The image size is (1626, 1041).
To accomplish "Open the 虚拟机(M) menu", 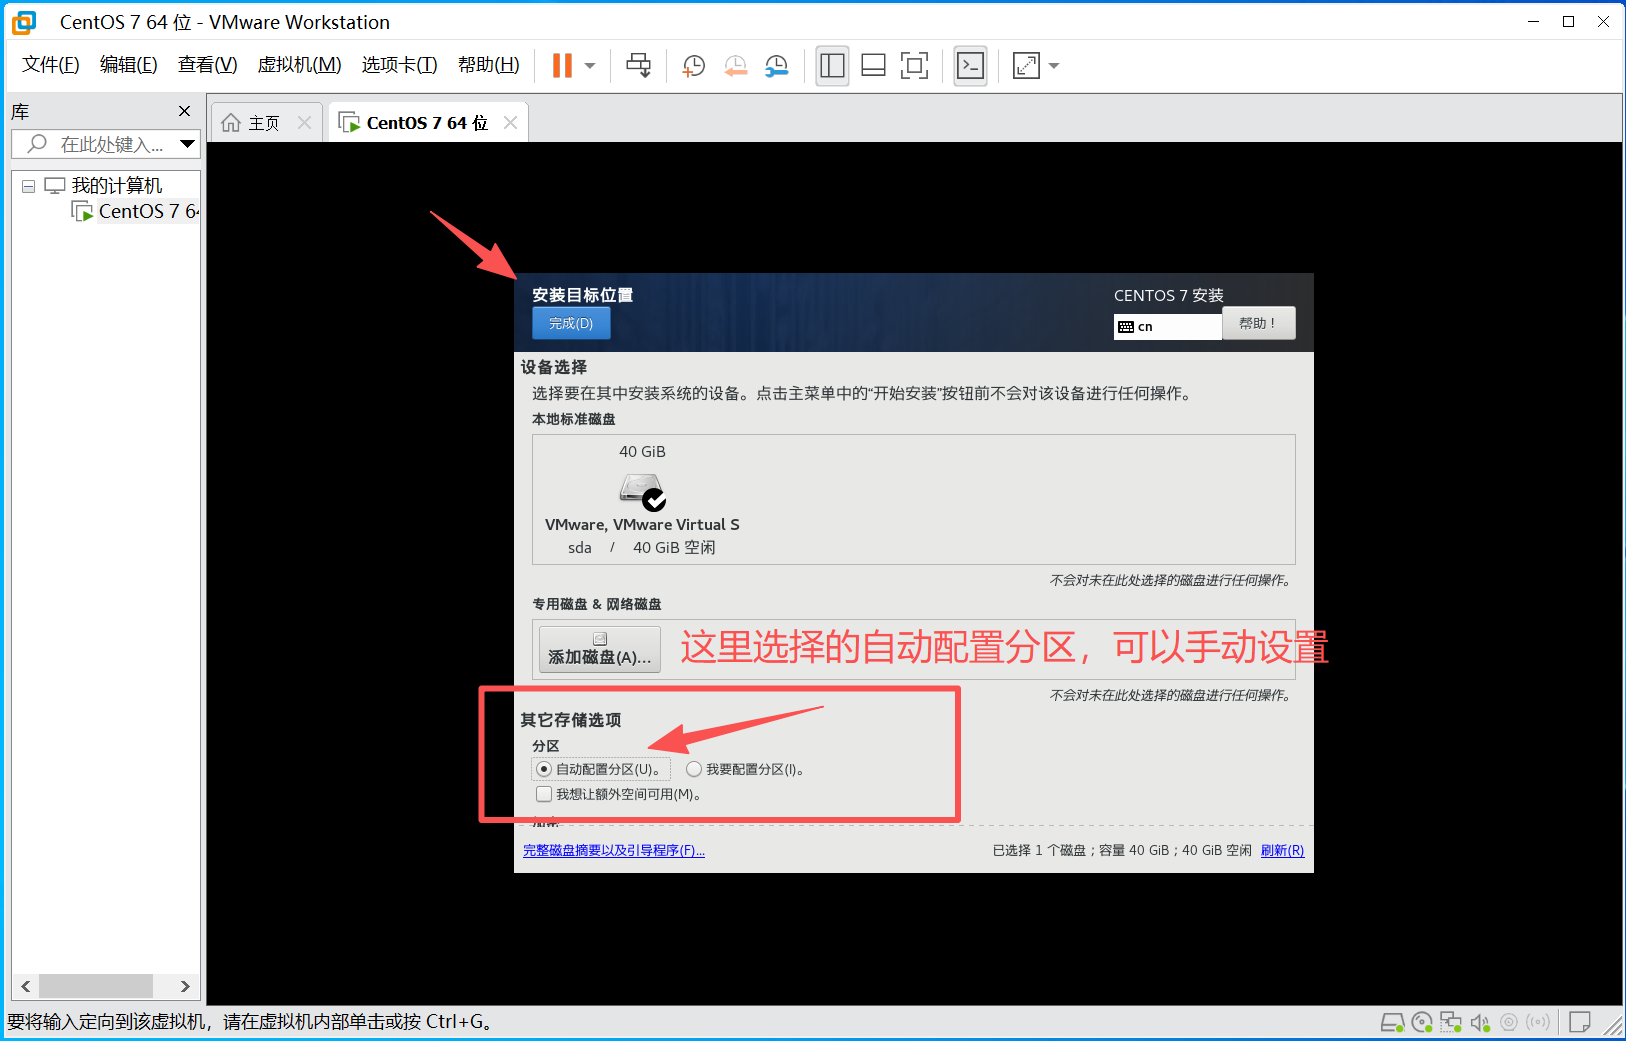I will [x=299, y=65].
